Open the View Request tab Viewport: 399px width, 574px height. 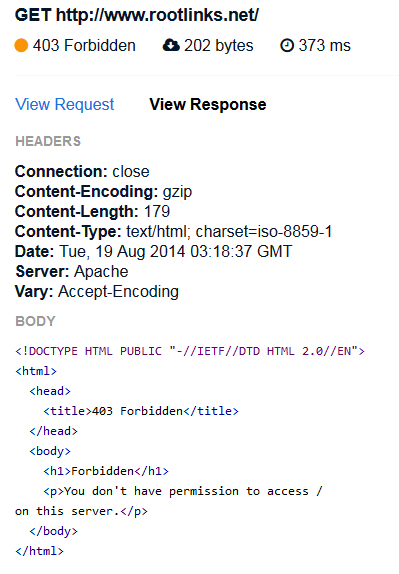pos(65,104)
